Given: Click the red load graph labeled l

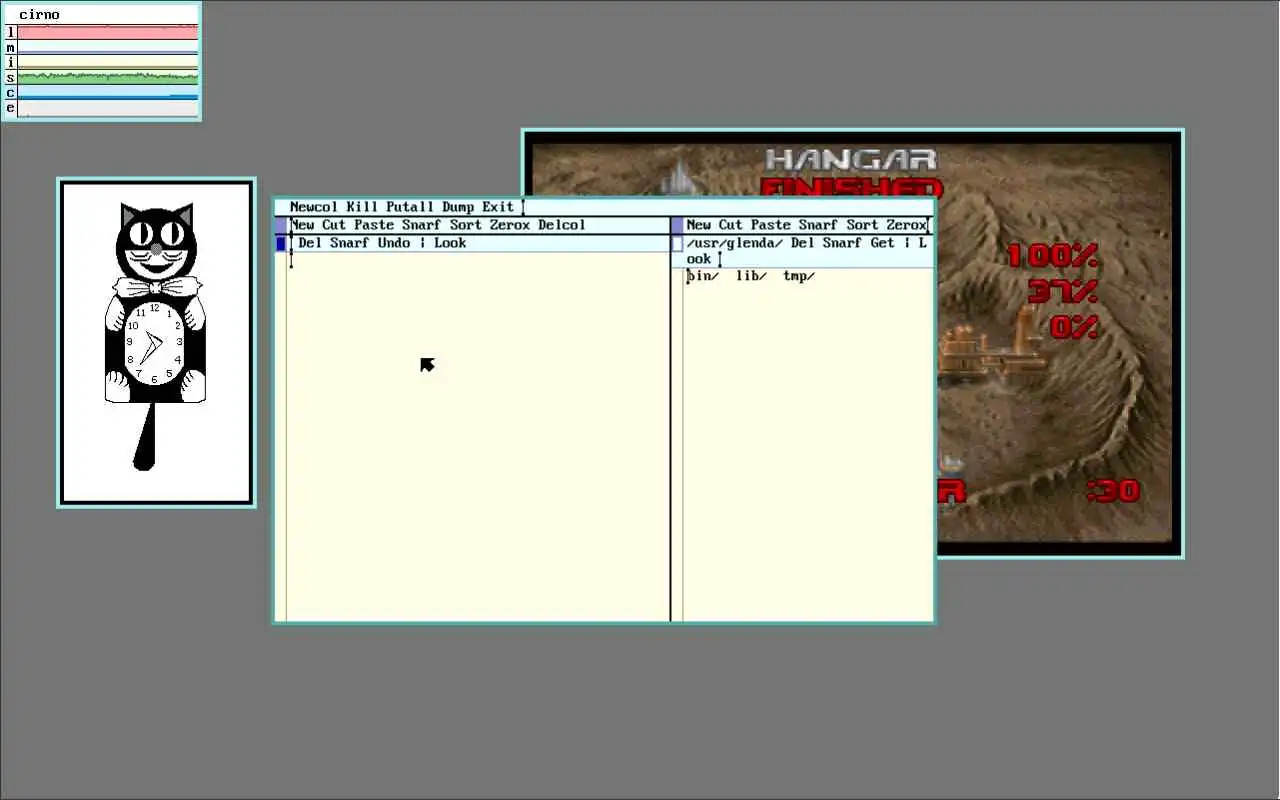Looking at the screenshot, I should [108, 32].
